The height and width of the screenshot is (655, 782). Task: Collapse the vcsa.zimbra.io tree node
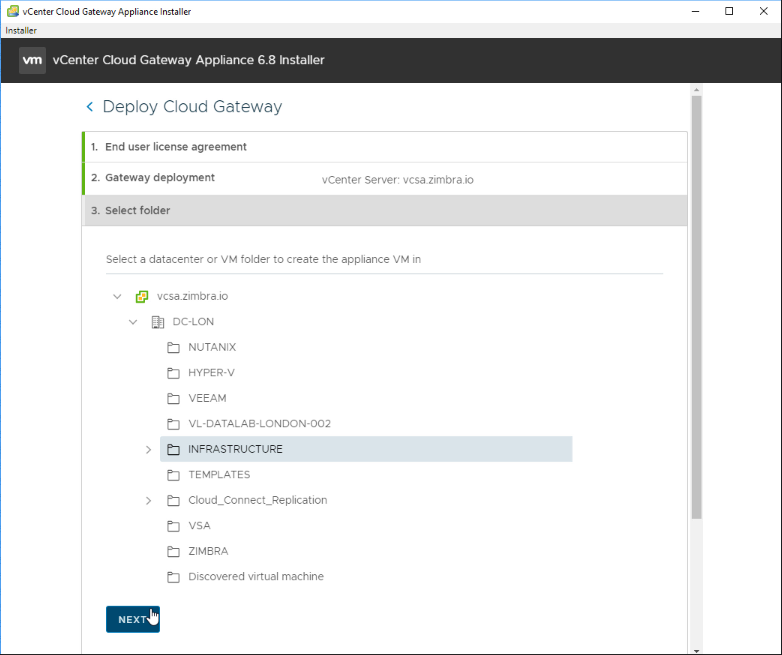(117, 296)
